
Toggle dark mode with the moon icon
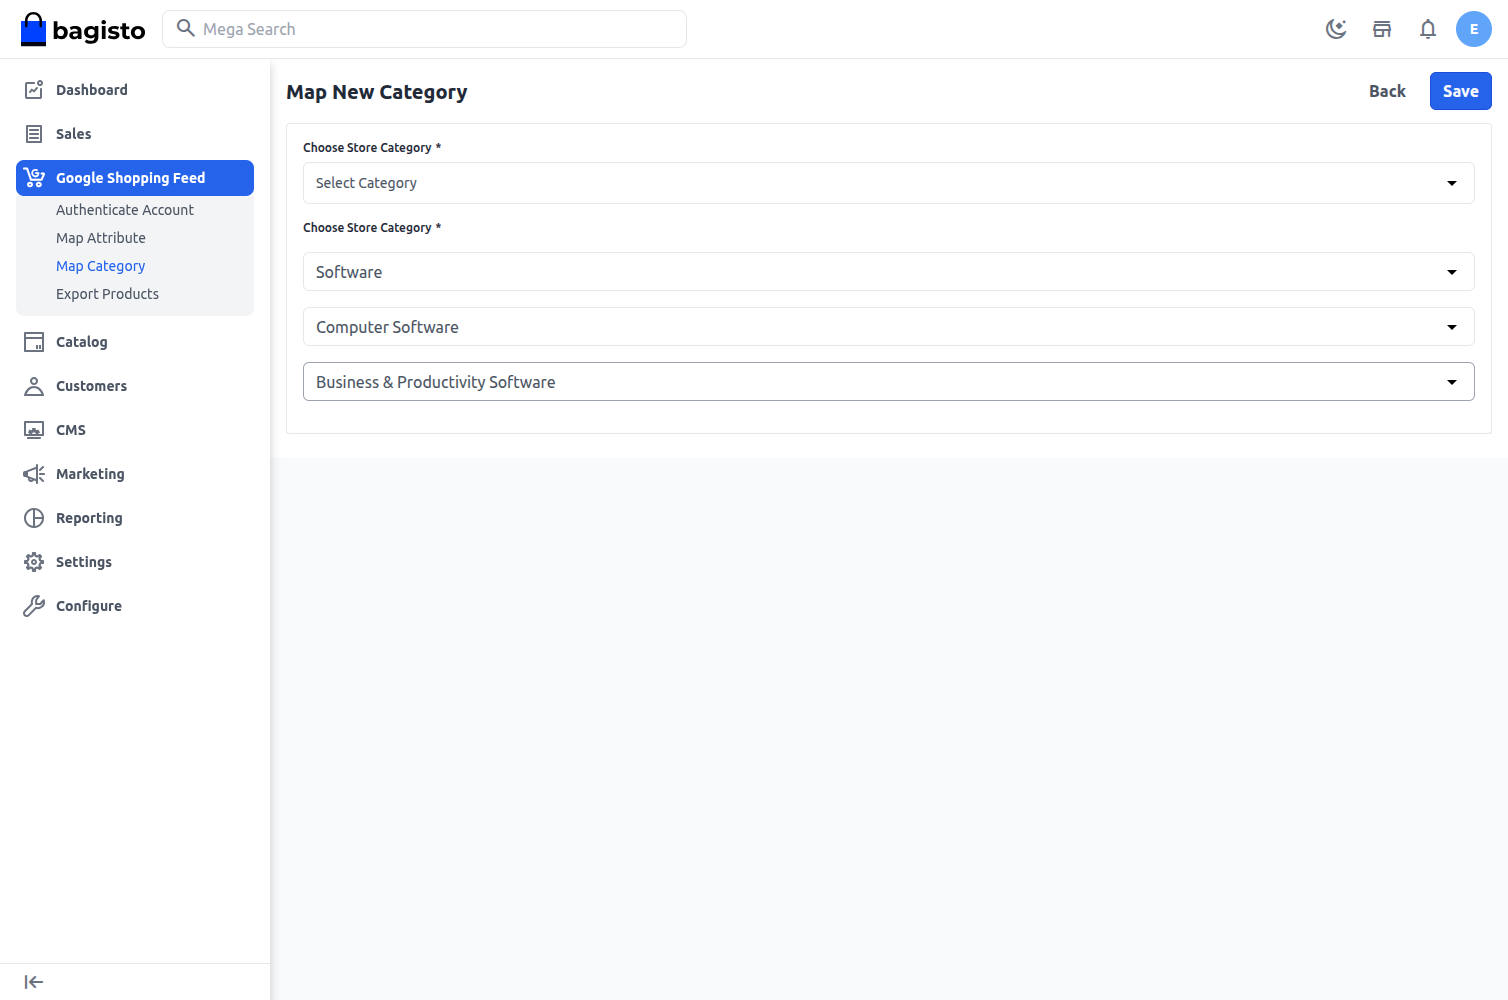pyautogui.click(x=1336, y=29)
